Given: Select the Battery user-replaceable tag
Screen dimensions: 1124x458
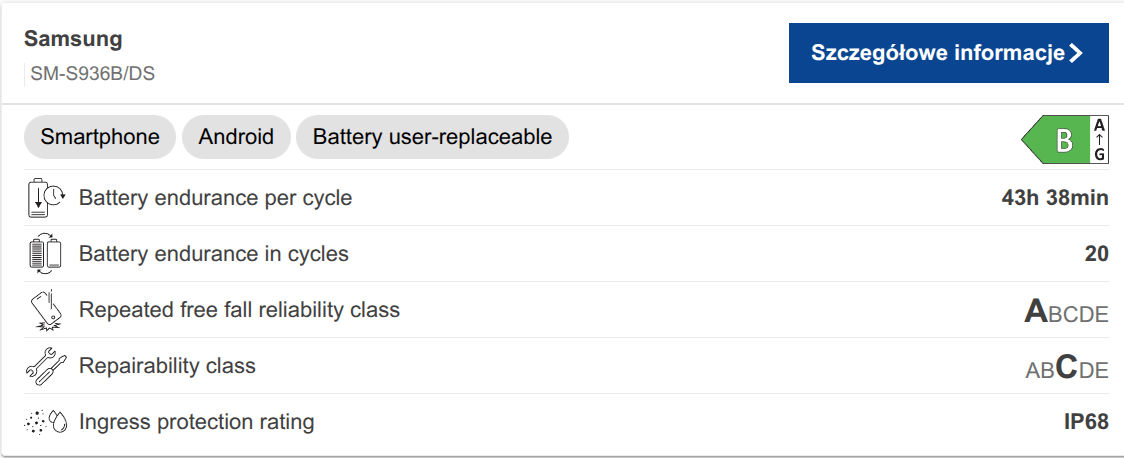Looking at the screenshot, I should tap(432, 137).
